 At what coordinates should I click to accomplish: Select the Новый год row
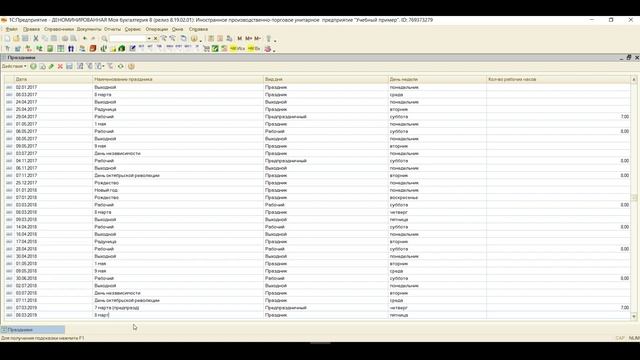318,190
